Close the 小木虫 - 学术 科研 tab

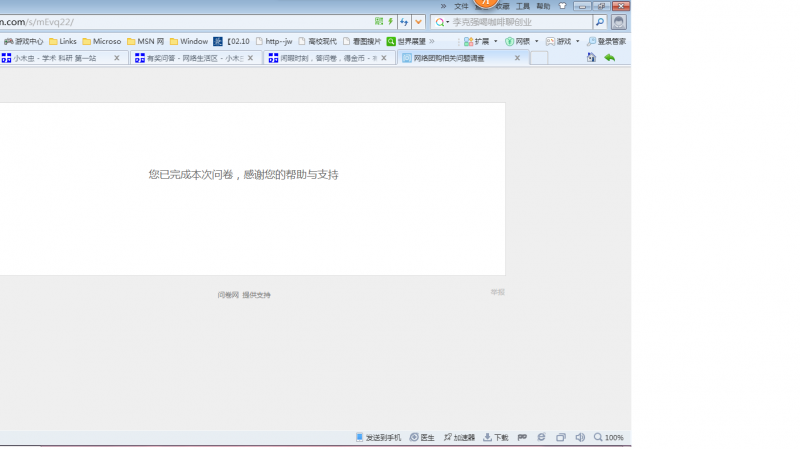click(x=117, y=58)
